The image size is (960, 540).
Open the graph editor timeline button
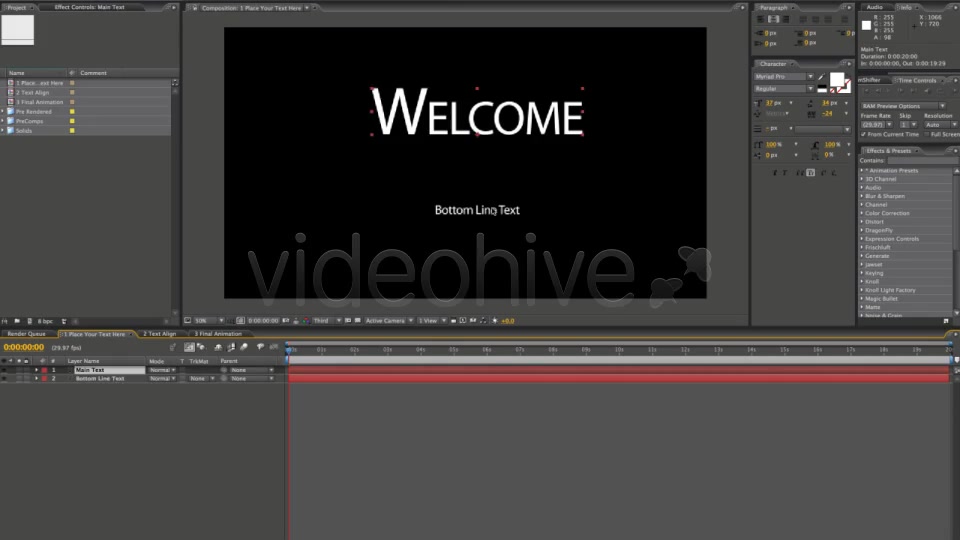click(x=274, y=347)
